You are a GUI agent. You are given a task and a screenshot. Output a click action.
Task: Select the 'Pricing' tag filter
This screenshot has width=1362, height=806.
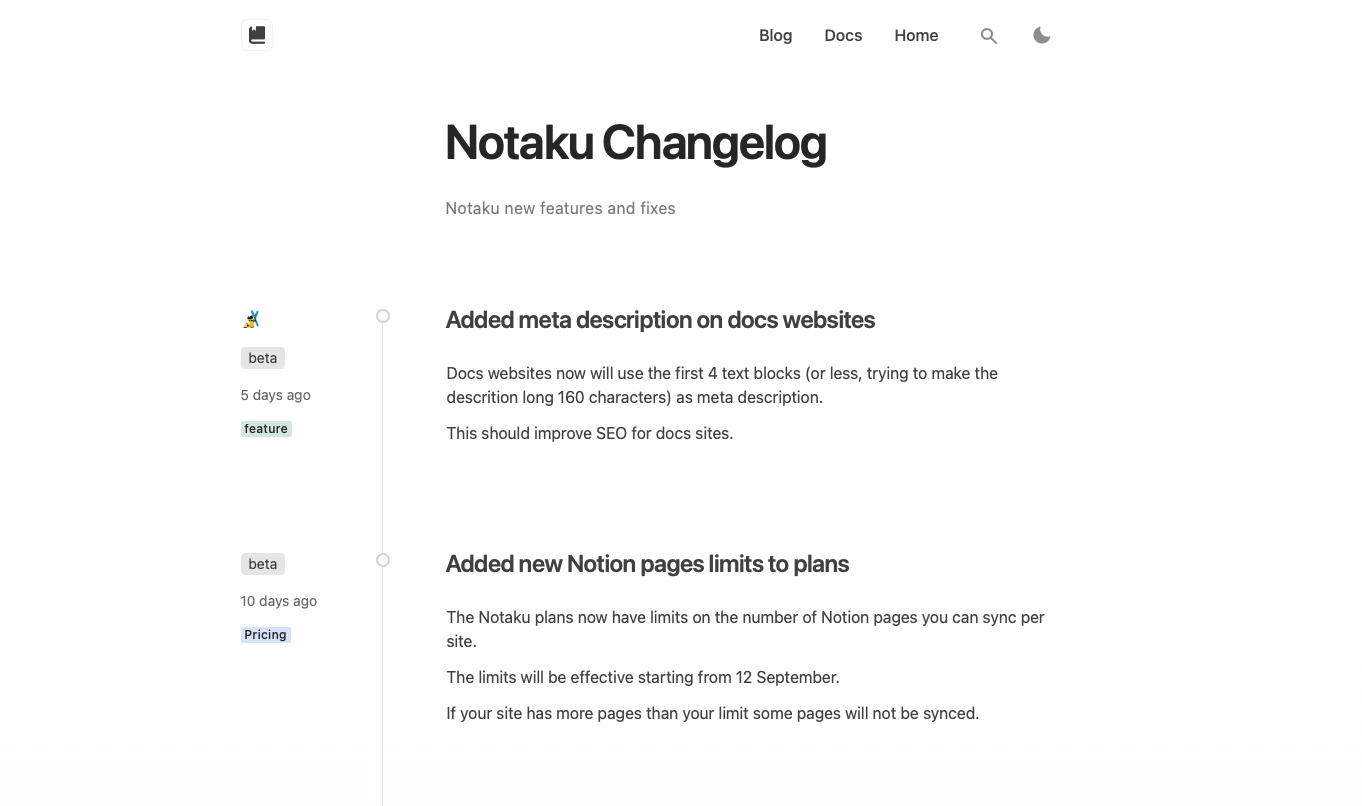pos(265,634)
